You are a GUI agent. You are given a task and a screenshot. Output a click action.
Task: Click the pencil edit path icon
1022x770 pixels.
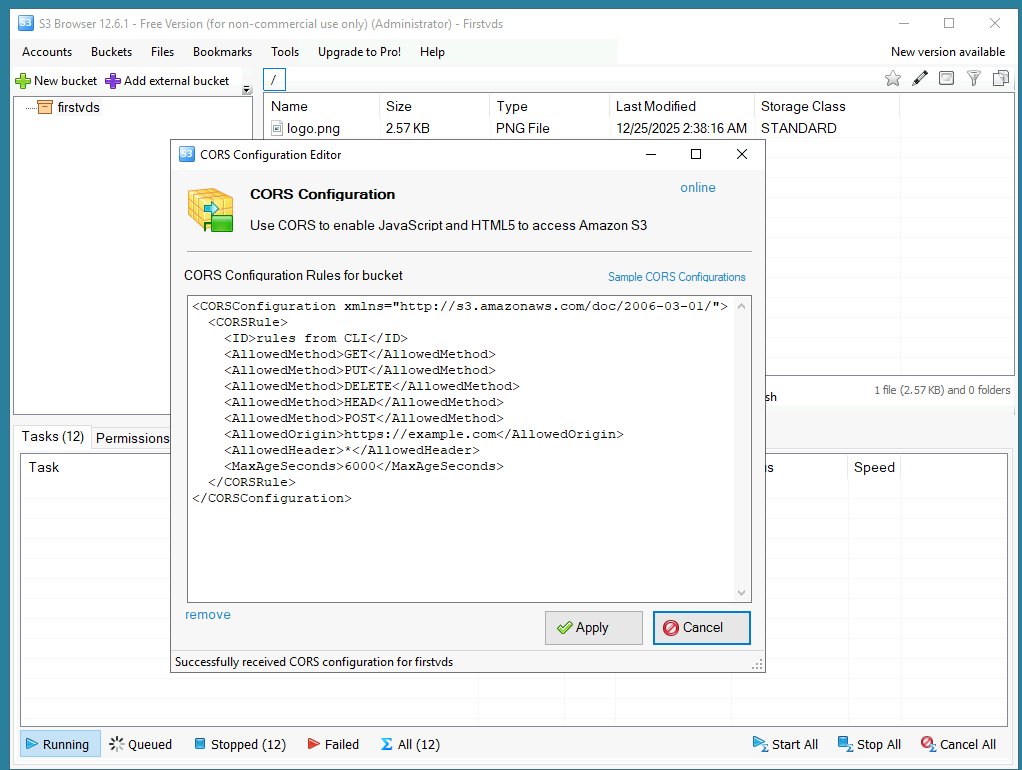tap(920, 79)
